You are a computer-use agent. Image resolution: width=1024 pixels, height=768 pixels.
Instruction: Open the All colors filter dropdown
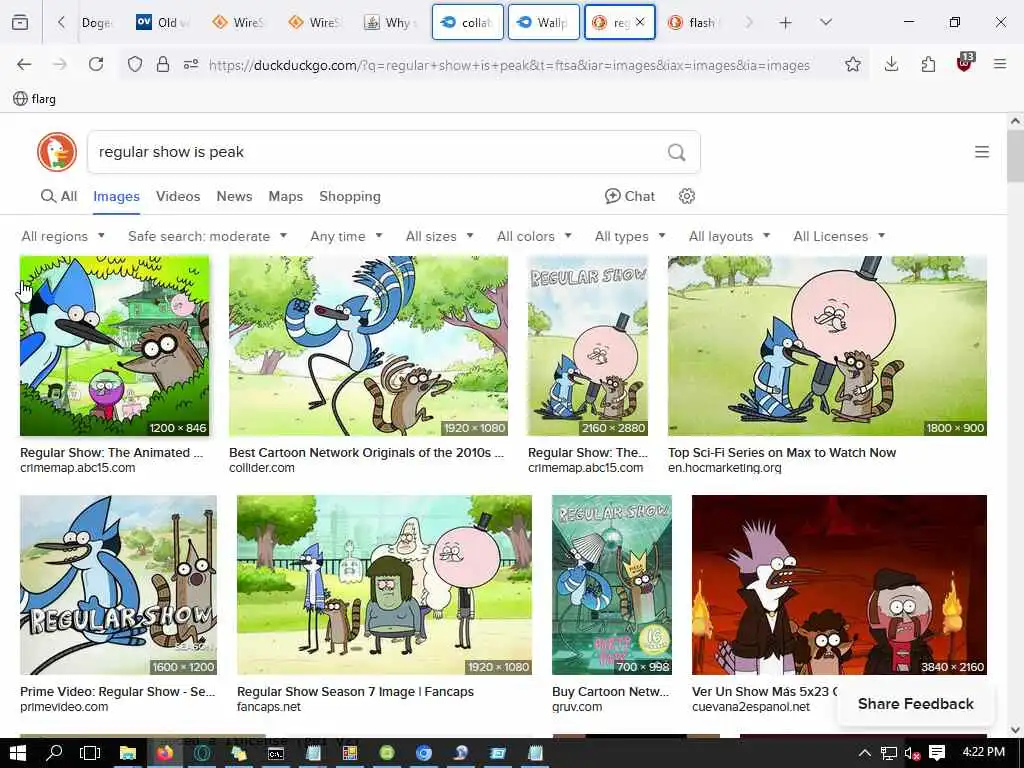click(534, 236)
